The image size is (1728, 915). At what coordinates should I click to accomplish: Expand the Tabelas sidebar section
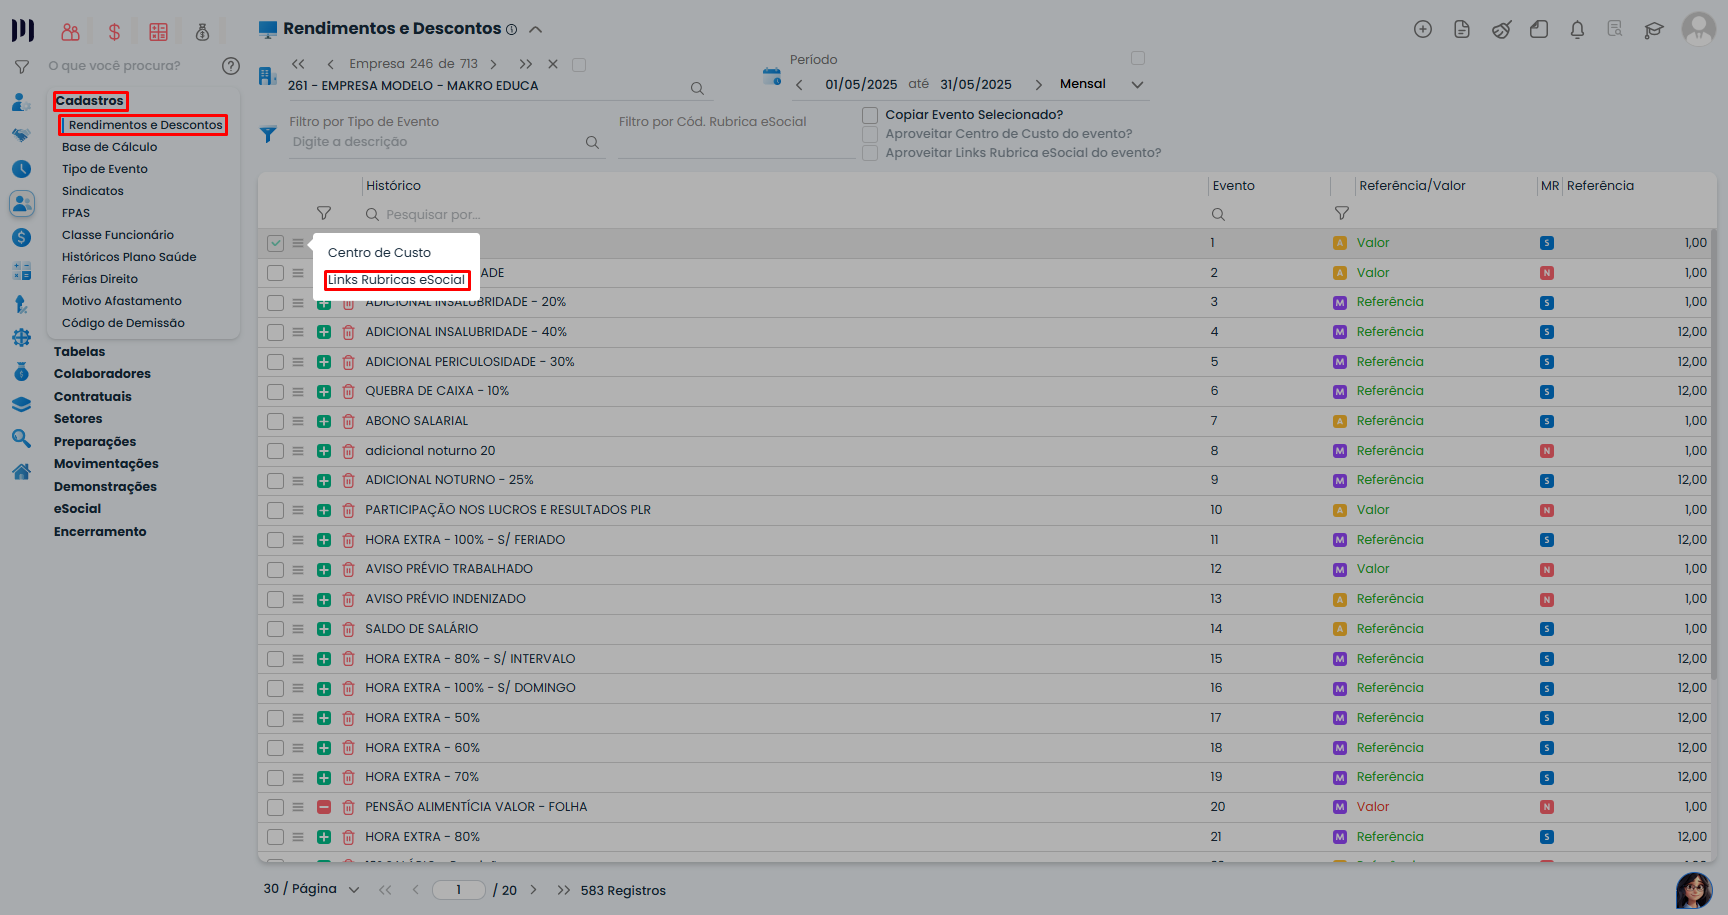[x=79, y=352]
